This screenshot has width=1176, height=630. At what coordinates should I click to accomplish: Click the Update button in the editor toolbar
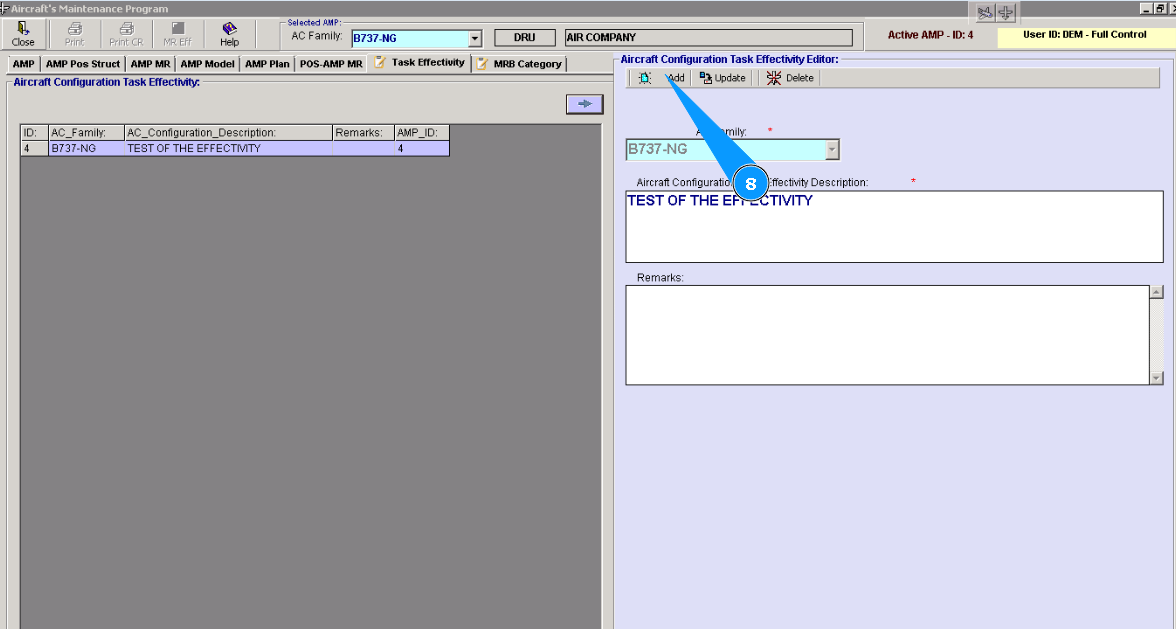tap(722, 78)
